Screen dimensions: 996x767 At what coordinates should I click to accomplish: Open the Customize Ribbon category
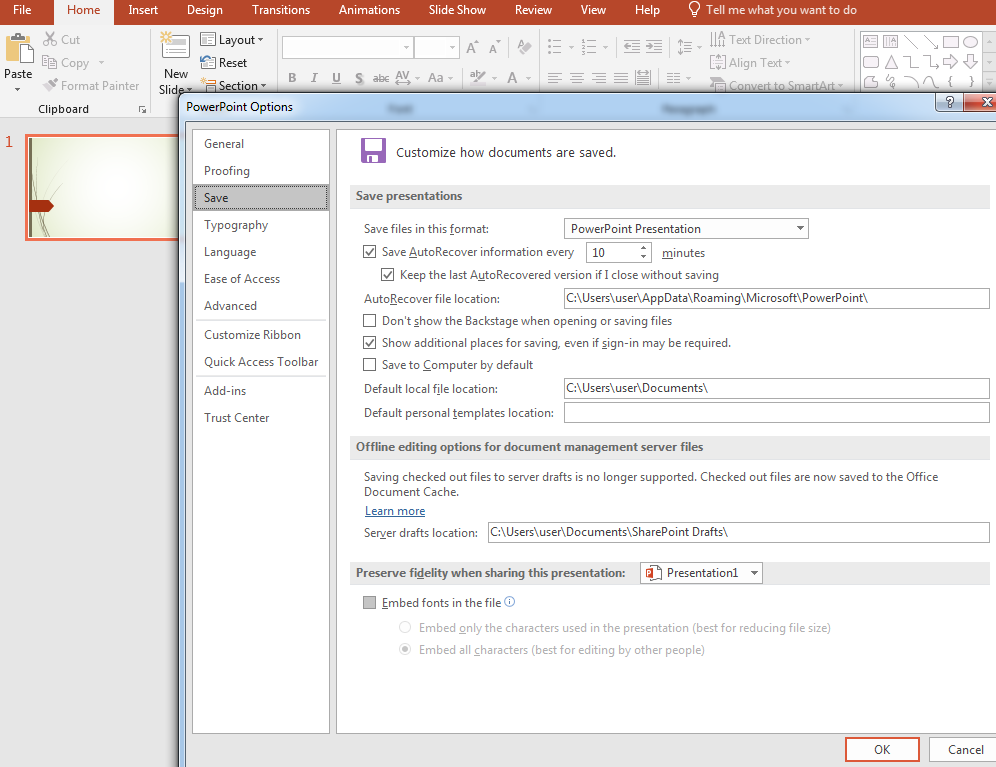click(x=261, y=335)
